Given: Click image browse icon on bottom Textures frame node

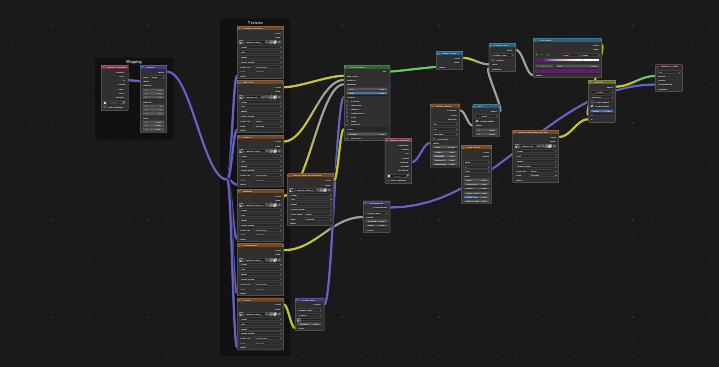Looking at the screenshot, I should (241, 314).
